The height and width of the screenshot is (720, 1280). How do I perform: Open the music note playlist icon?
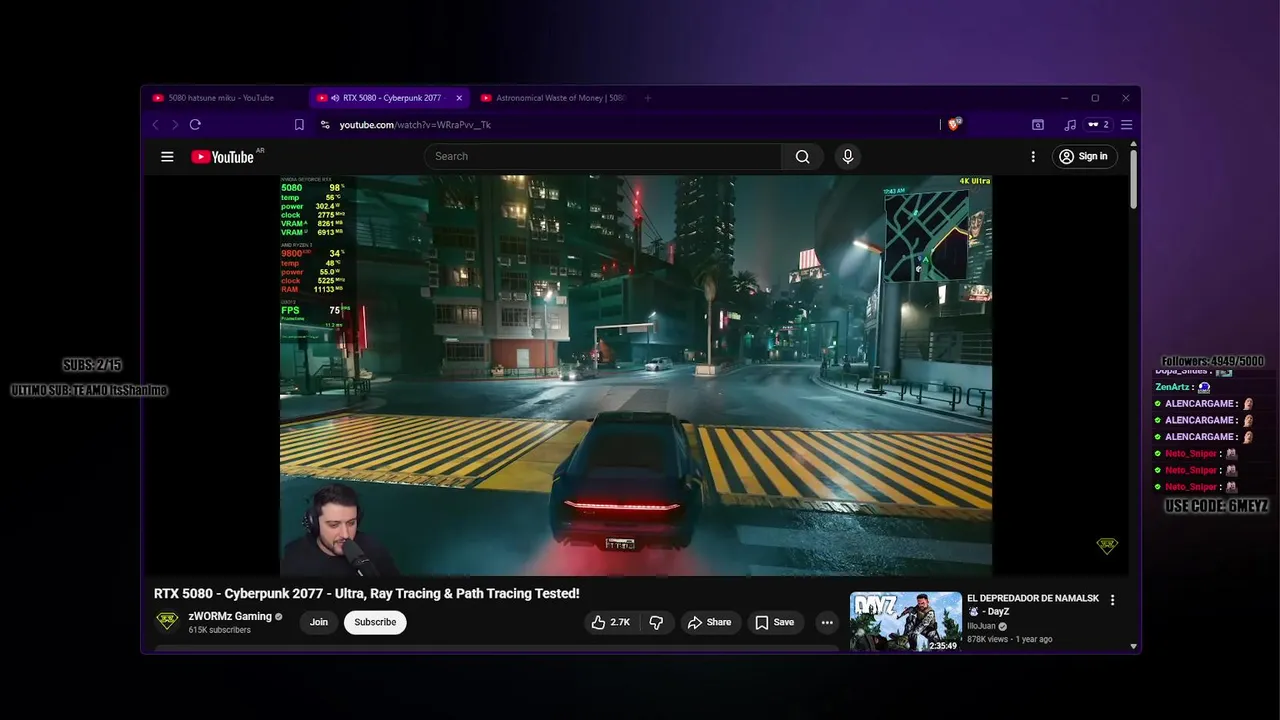(x=1070, y=125)
